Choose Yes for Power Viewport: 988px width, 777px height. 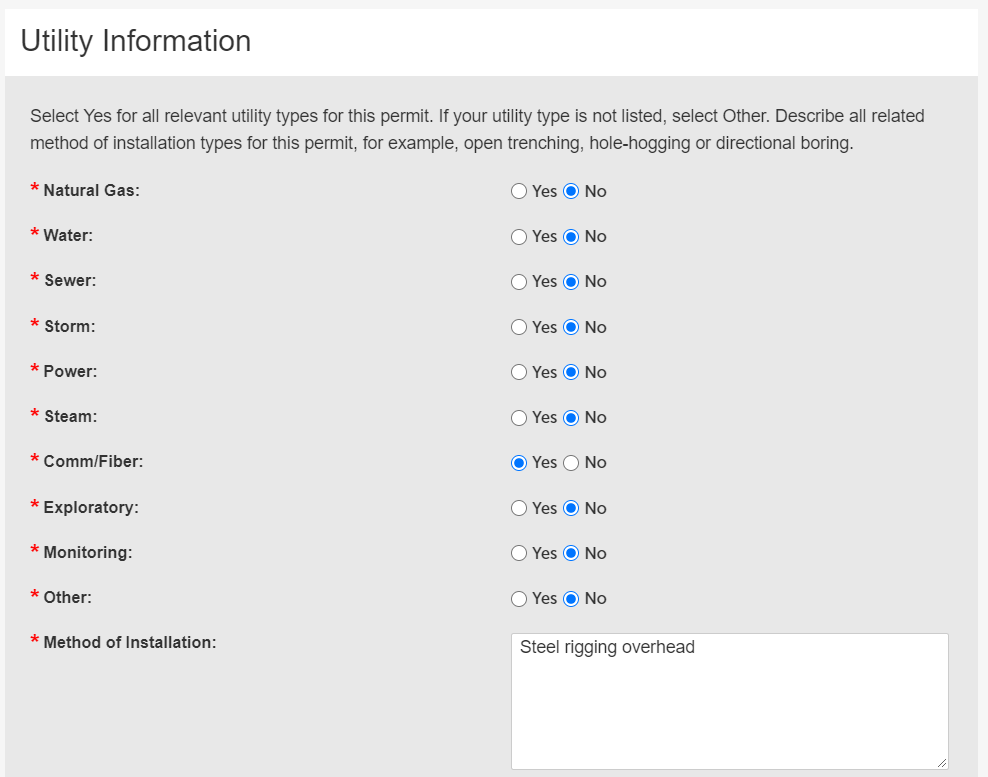pos(519,372)
